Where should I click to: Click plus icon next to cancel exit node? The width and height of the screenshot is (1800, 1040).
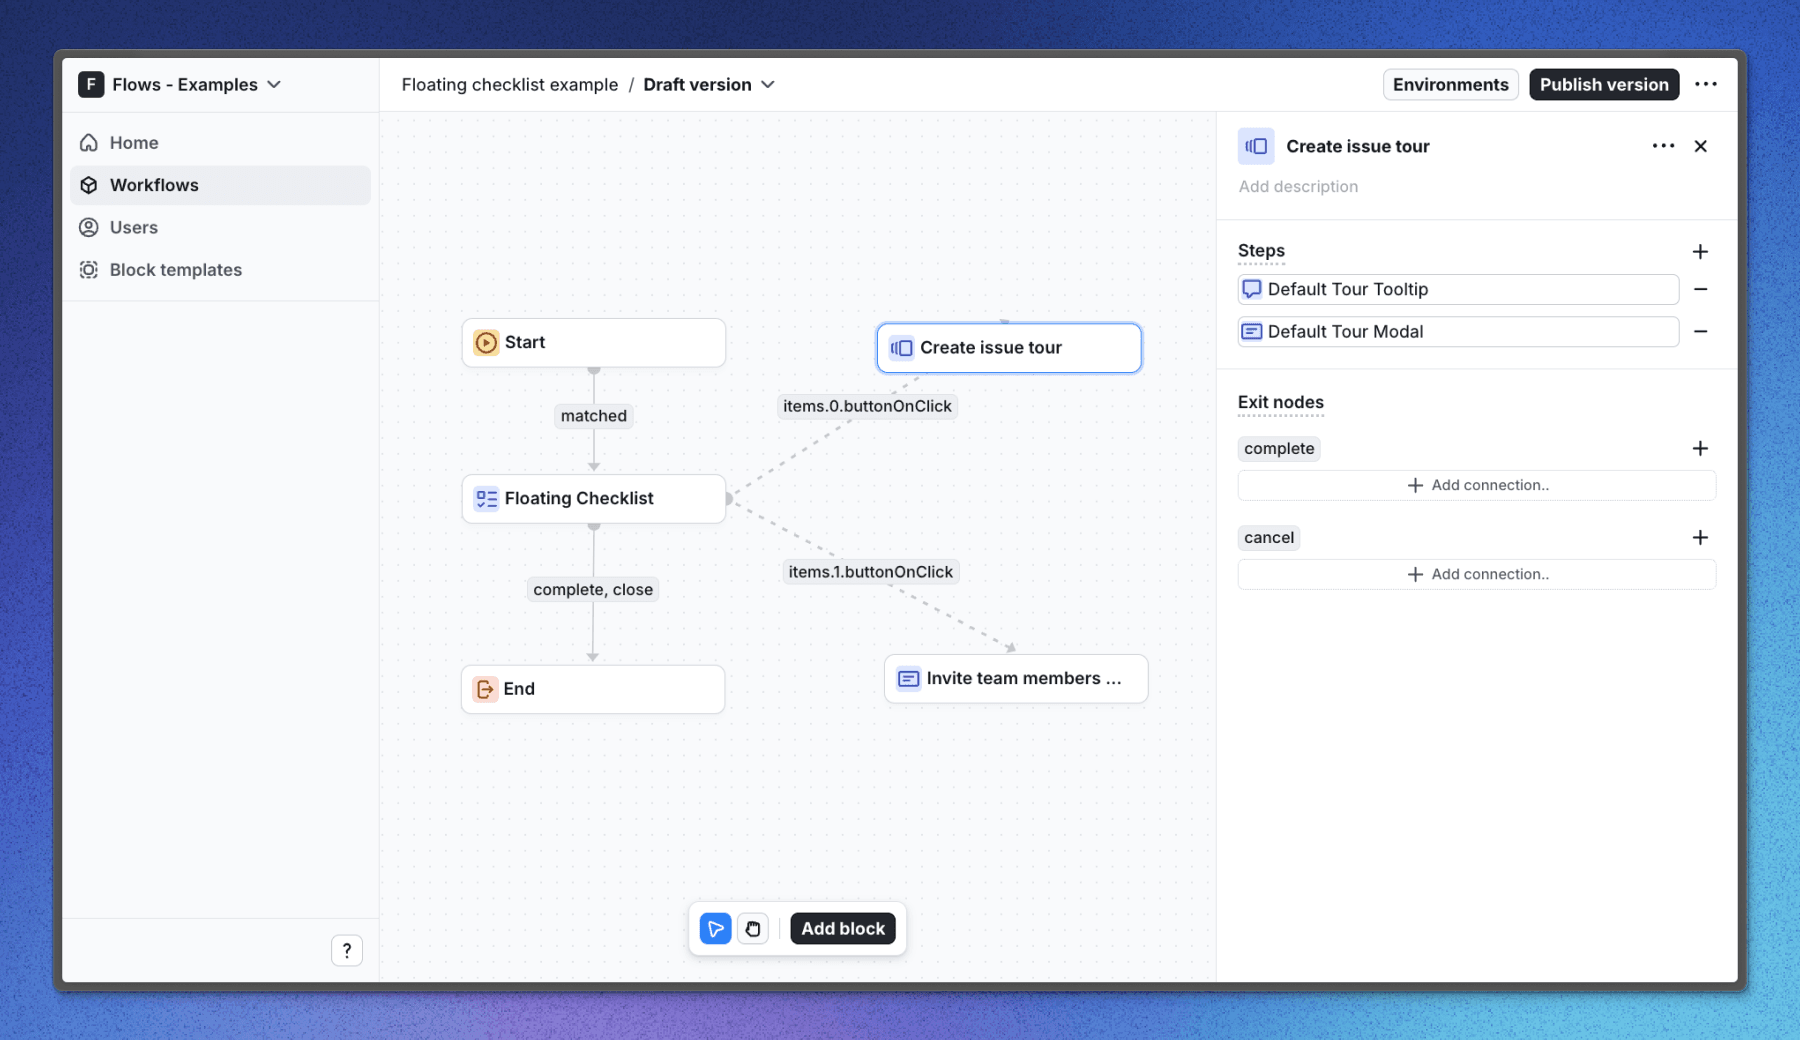coord(1700,538)
